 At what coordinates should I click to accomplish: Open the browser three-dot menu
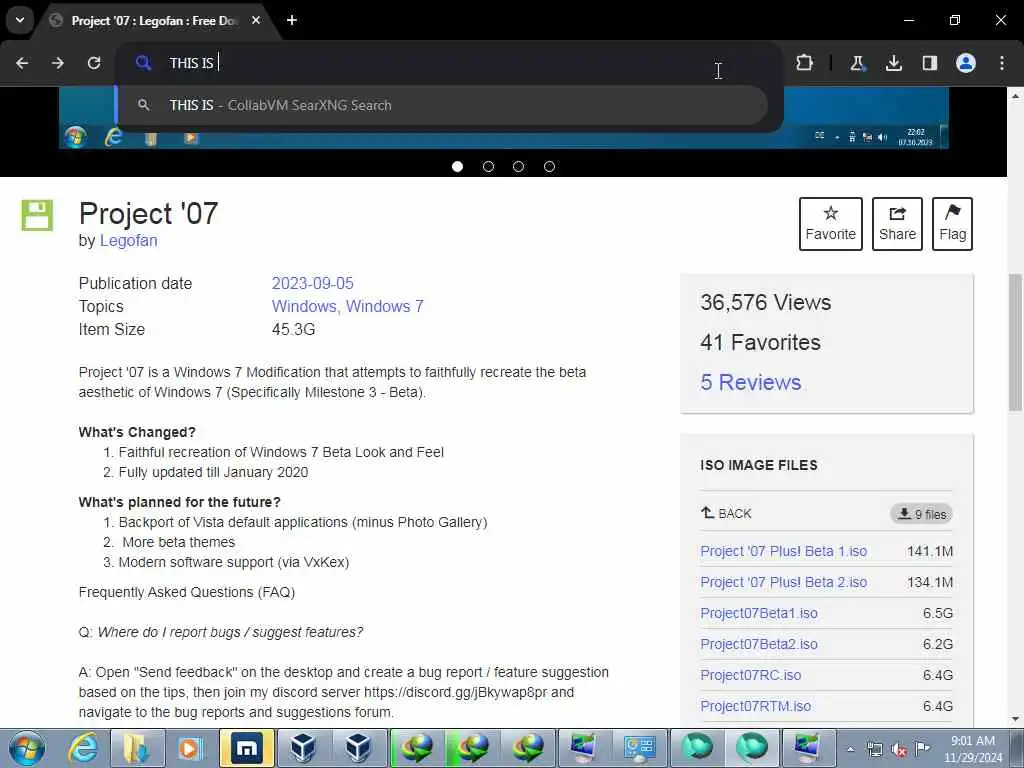[x=1002, y=63]
